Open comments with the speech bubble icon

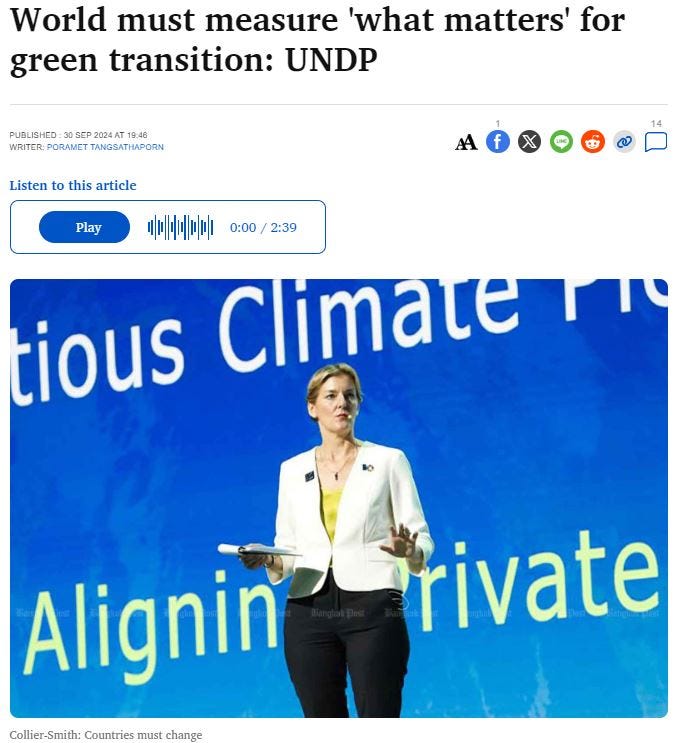(656, 142)
